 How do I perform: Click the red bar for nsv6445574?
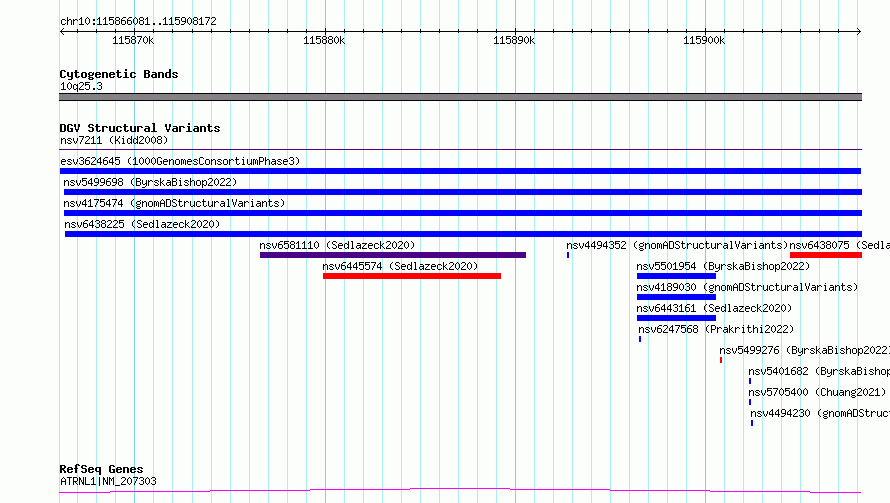tap(412, 276)
